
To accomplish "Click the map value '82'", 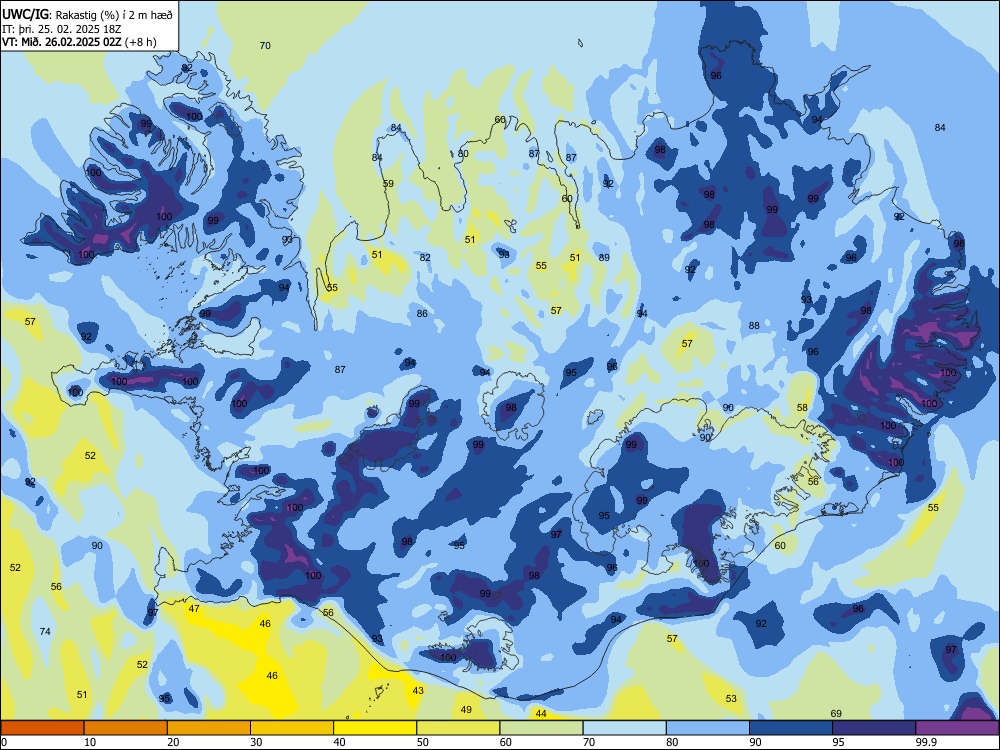I will click(x=425, y=258).
